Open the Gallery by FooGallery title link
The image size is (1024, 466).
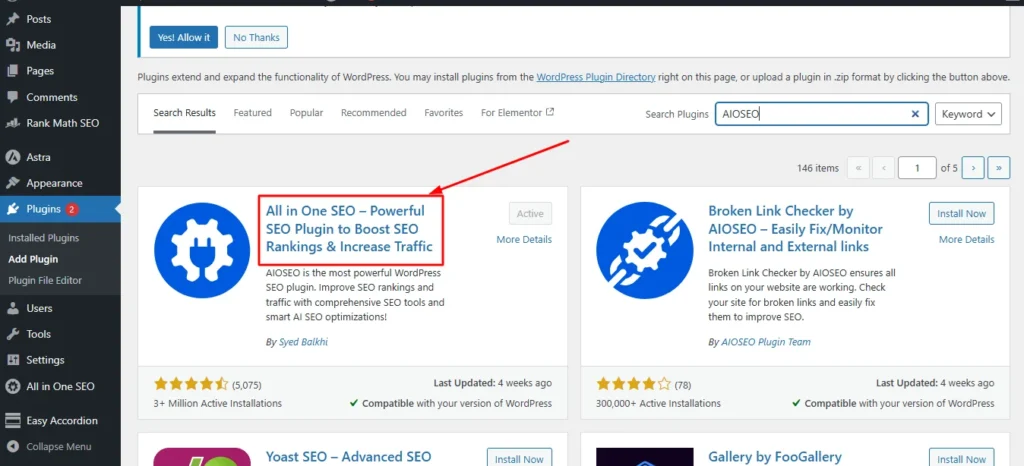(775, 457)
